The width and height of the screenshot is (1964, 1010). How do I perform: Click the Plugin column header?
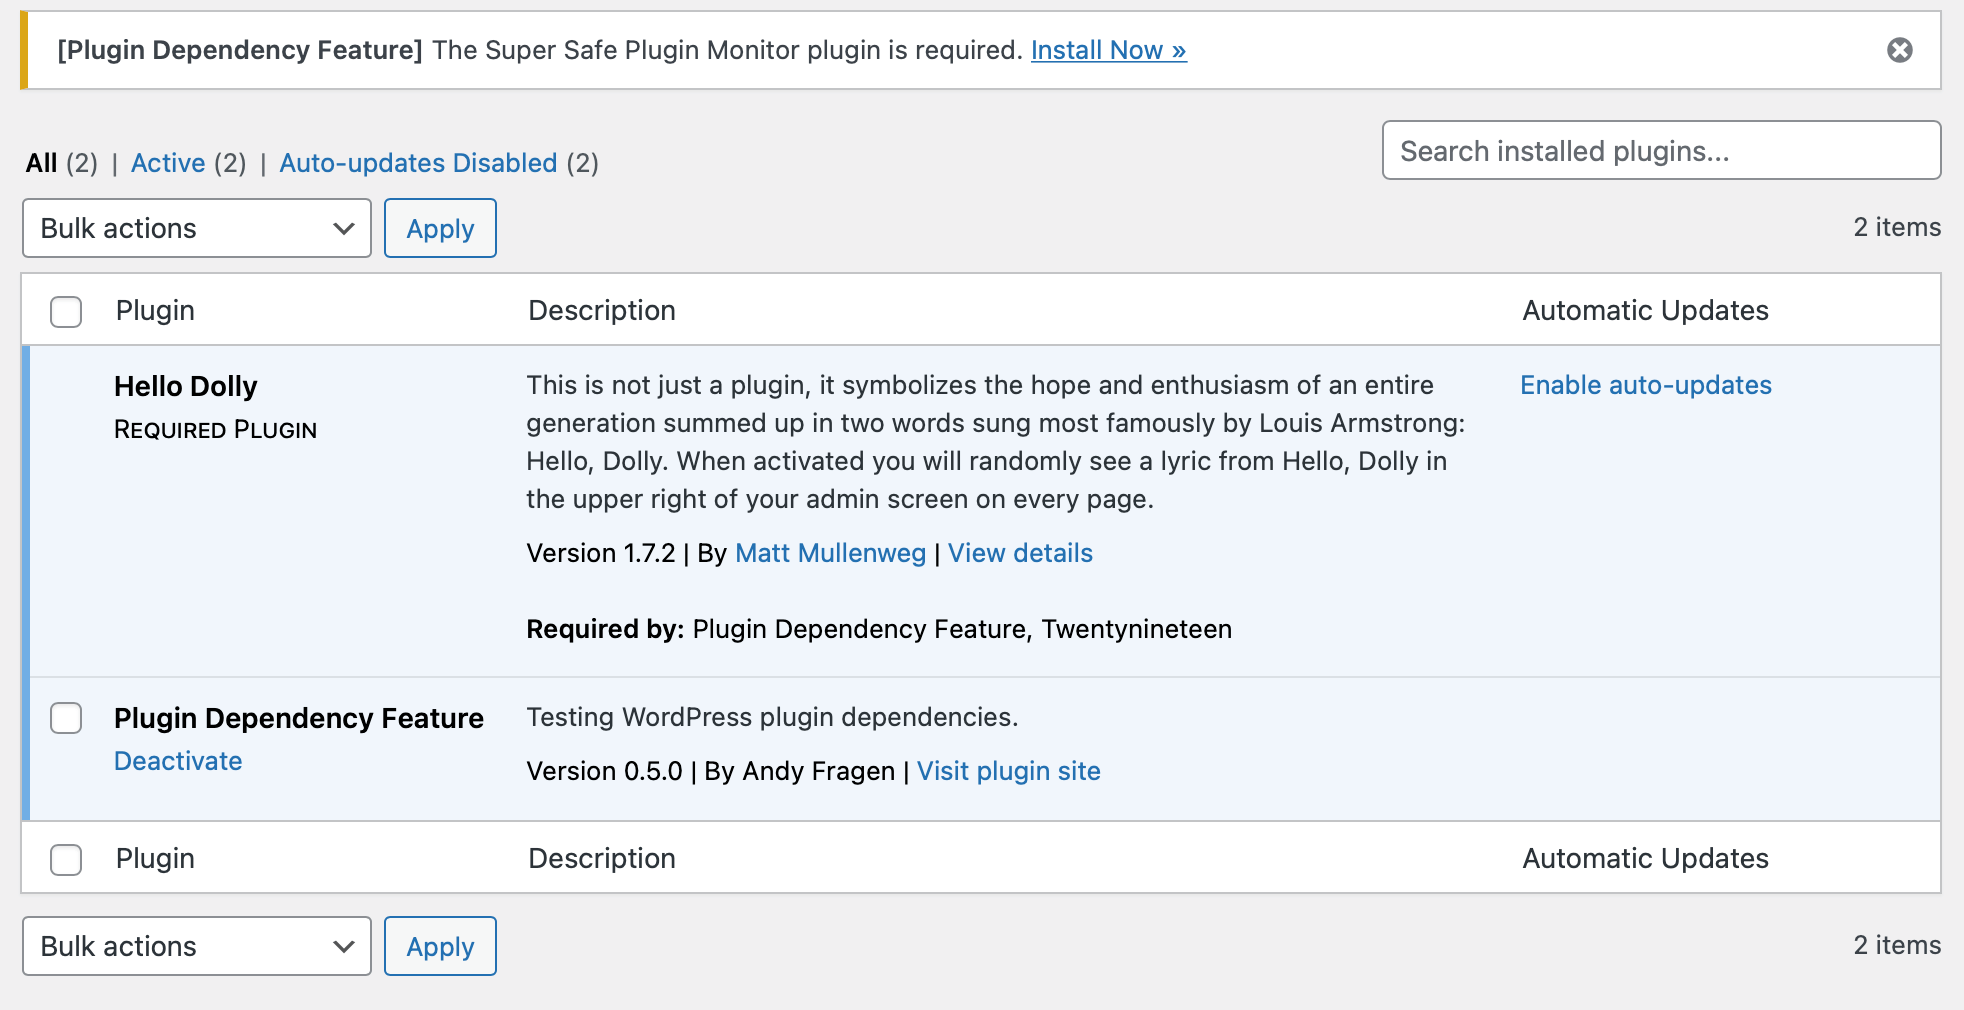155,310
